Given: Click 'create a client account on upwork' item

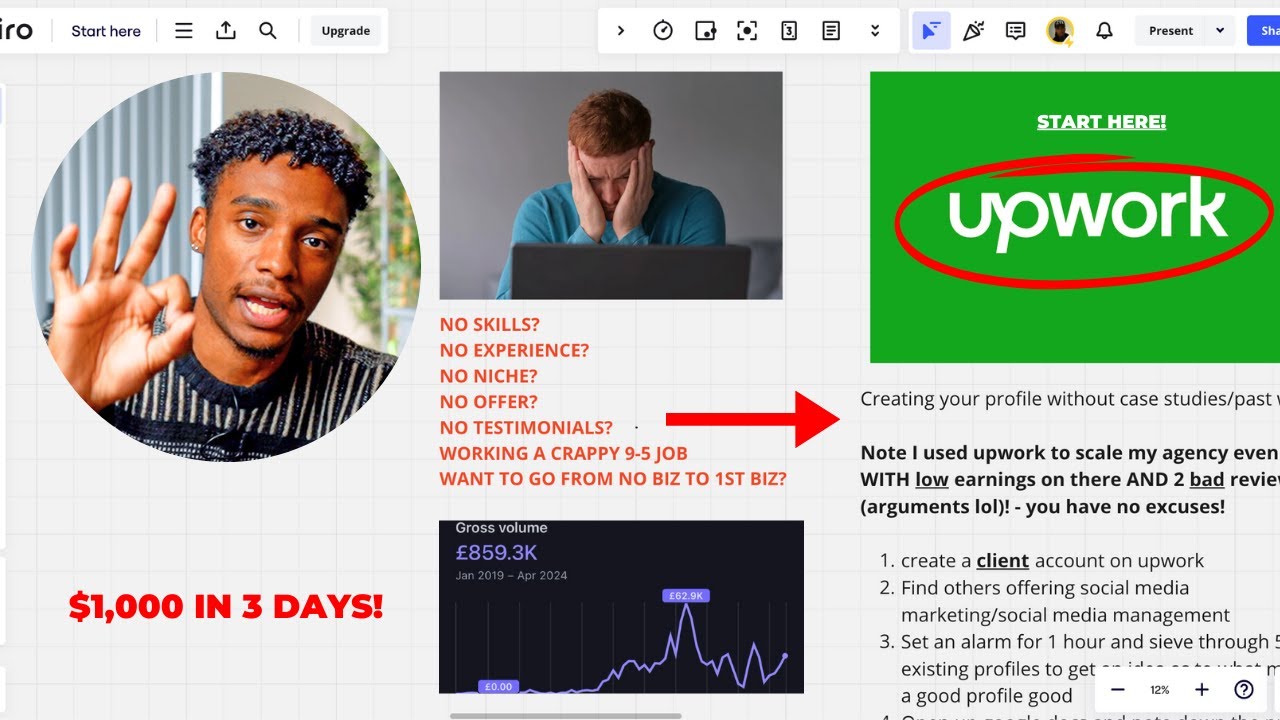Looking at the screenshot, I should pos(1052,561).
